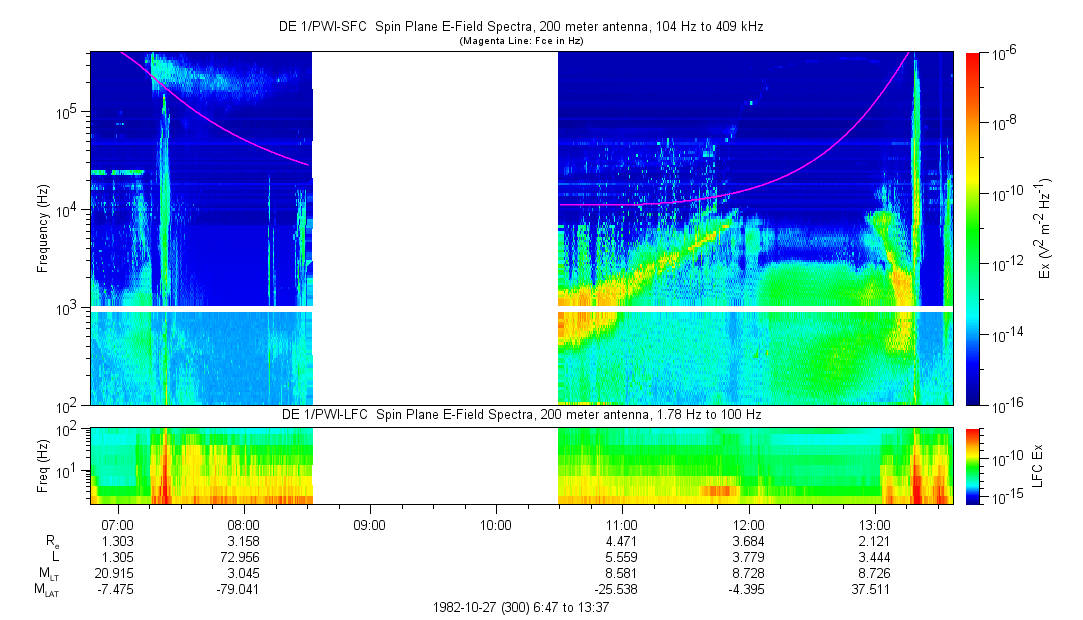Click the 10^-16 colorbar tick label
Screen dimensions: 1083x620
click(1004, 407)
